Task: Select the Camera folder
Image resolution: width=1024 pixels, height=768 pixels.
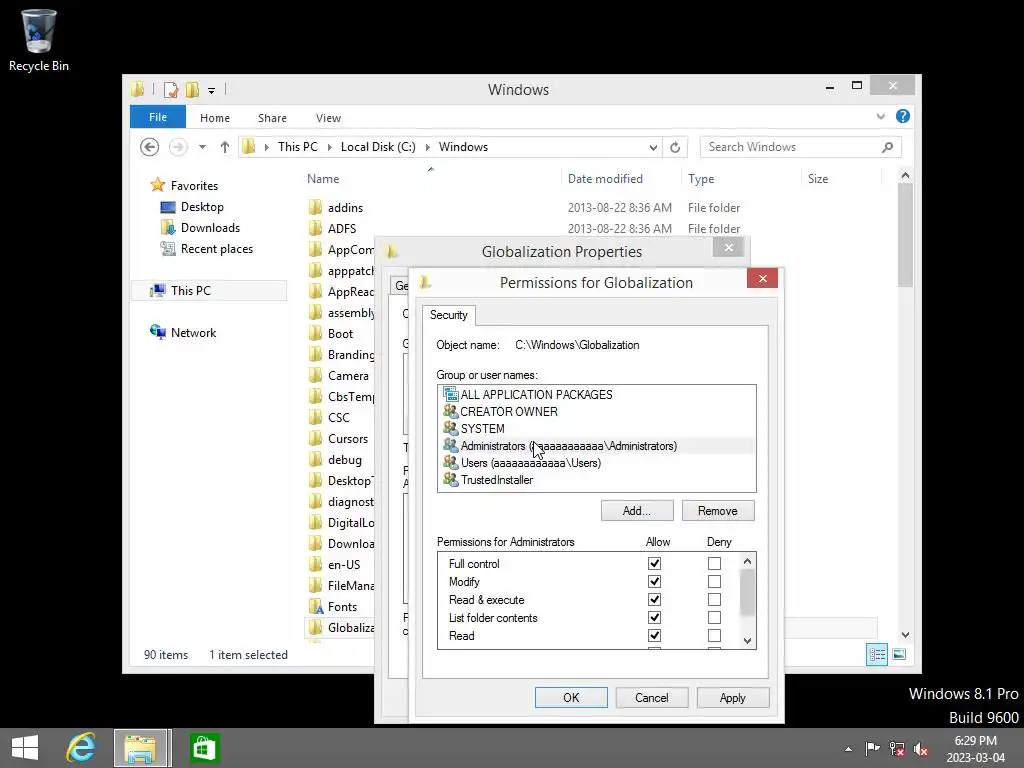Action: click(348, 376)
